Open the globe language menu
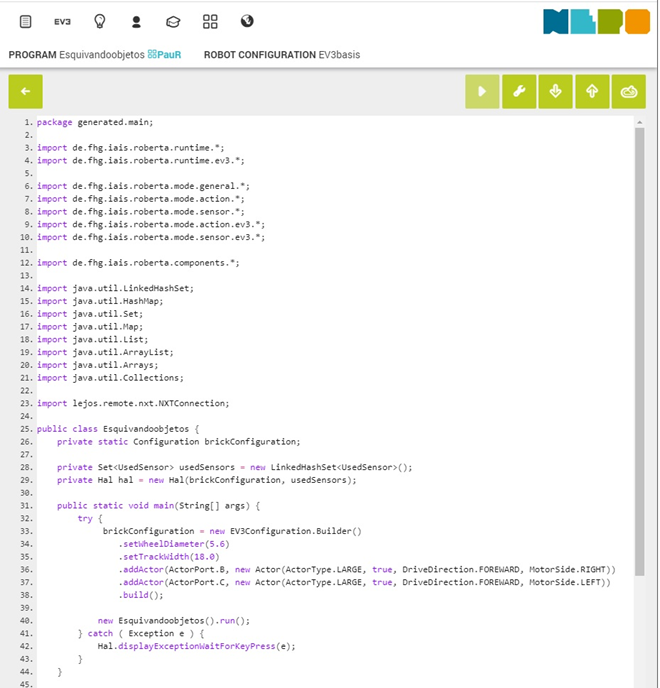660x688 pixels. [x=247, y=21]
